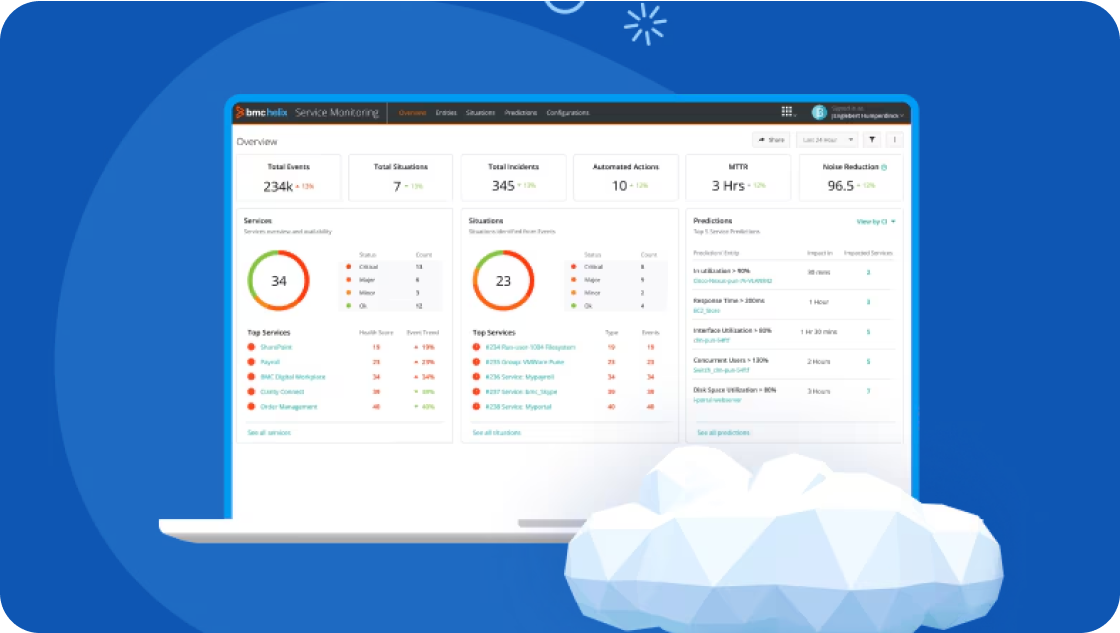
Task: Click the Noise Reduction info icon
Action: tap(884, 167)
